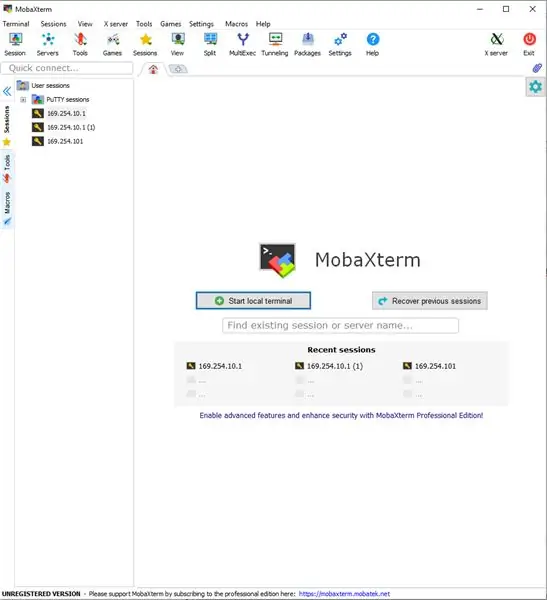The image size is (547, 600).
Task: Click the Servers toolbar icon
Action: pyautogui.click(x=47, y=45)
